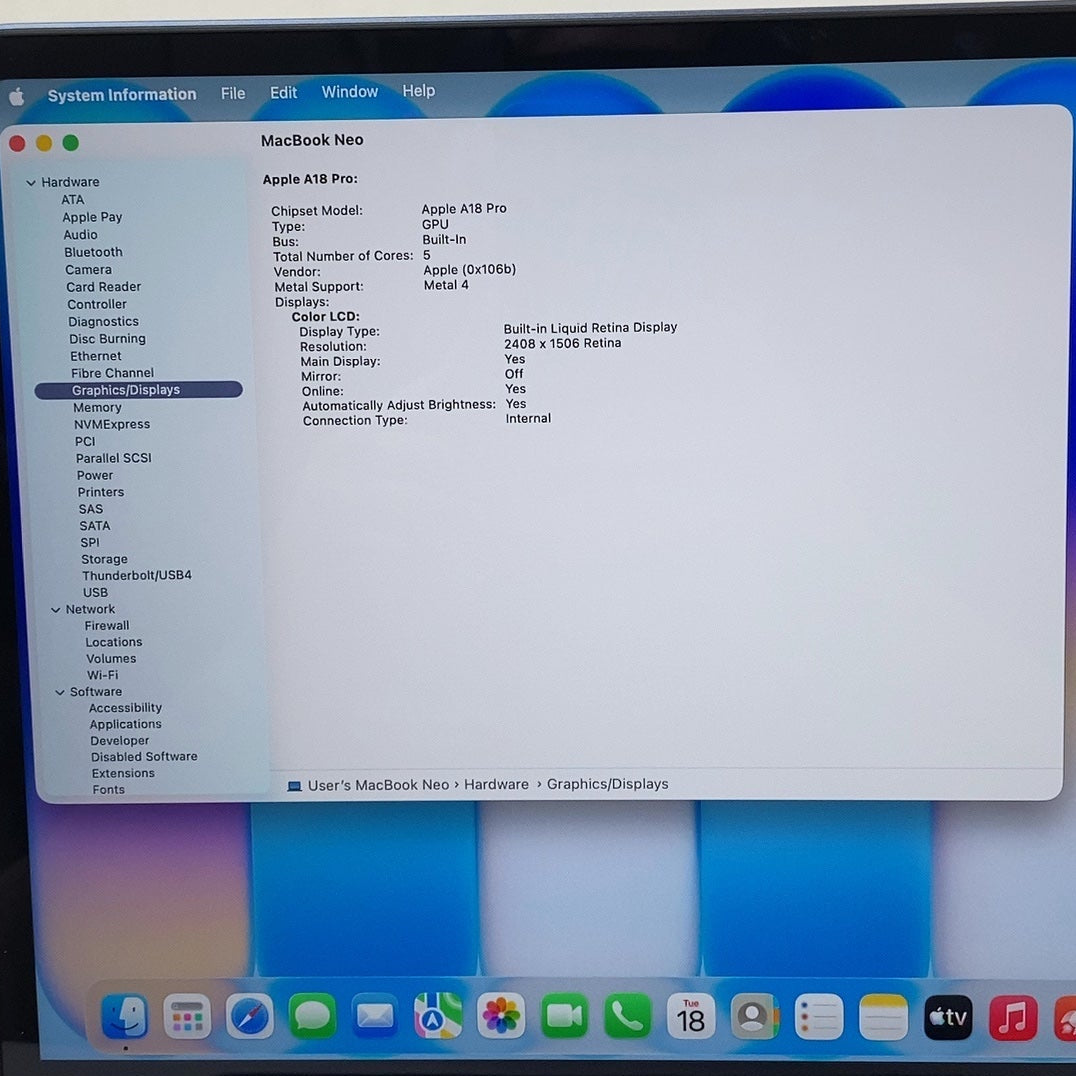This screenshot has width=1076, height=1076.
Task: Select Ethernet in sidebar
Action: pyautogui.click(x=95, y=356)
